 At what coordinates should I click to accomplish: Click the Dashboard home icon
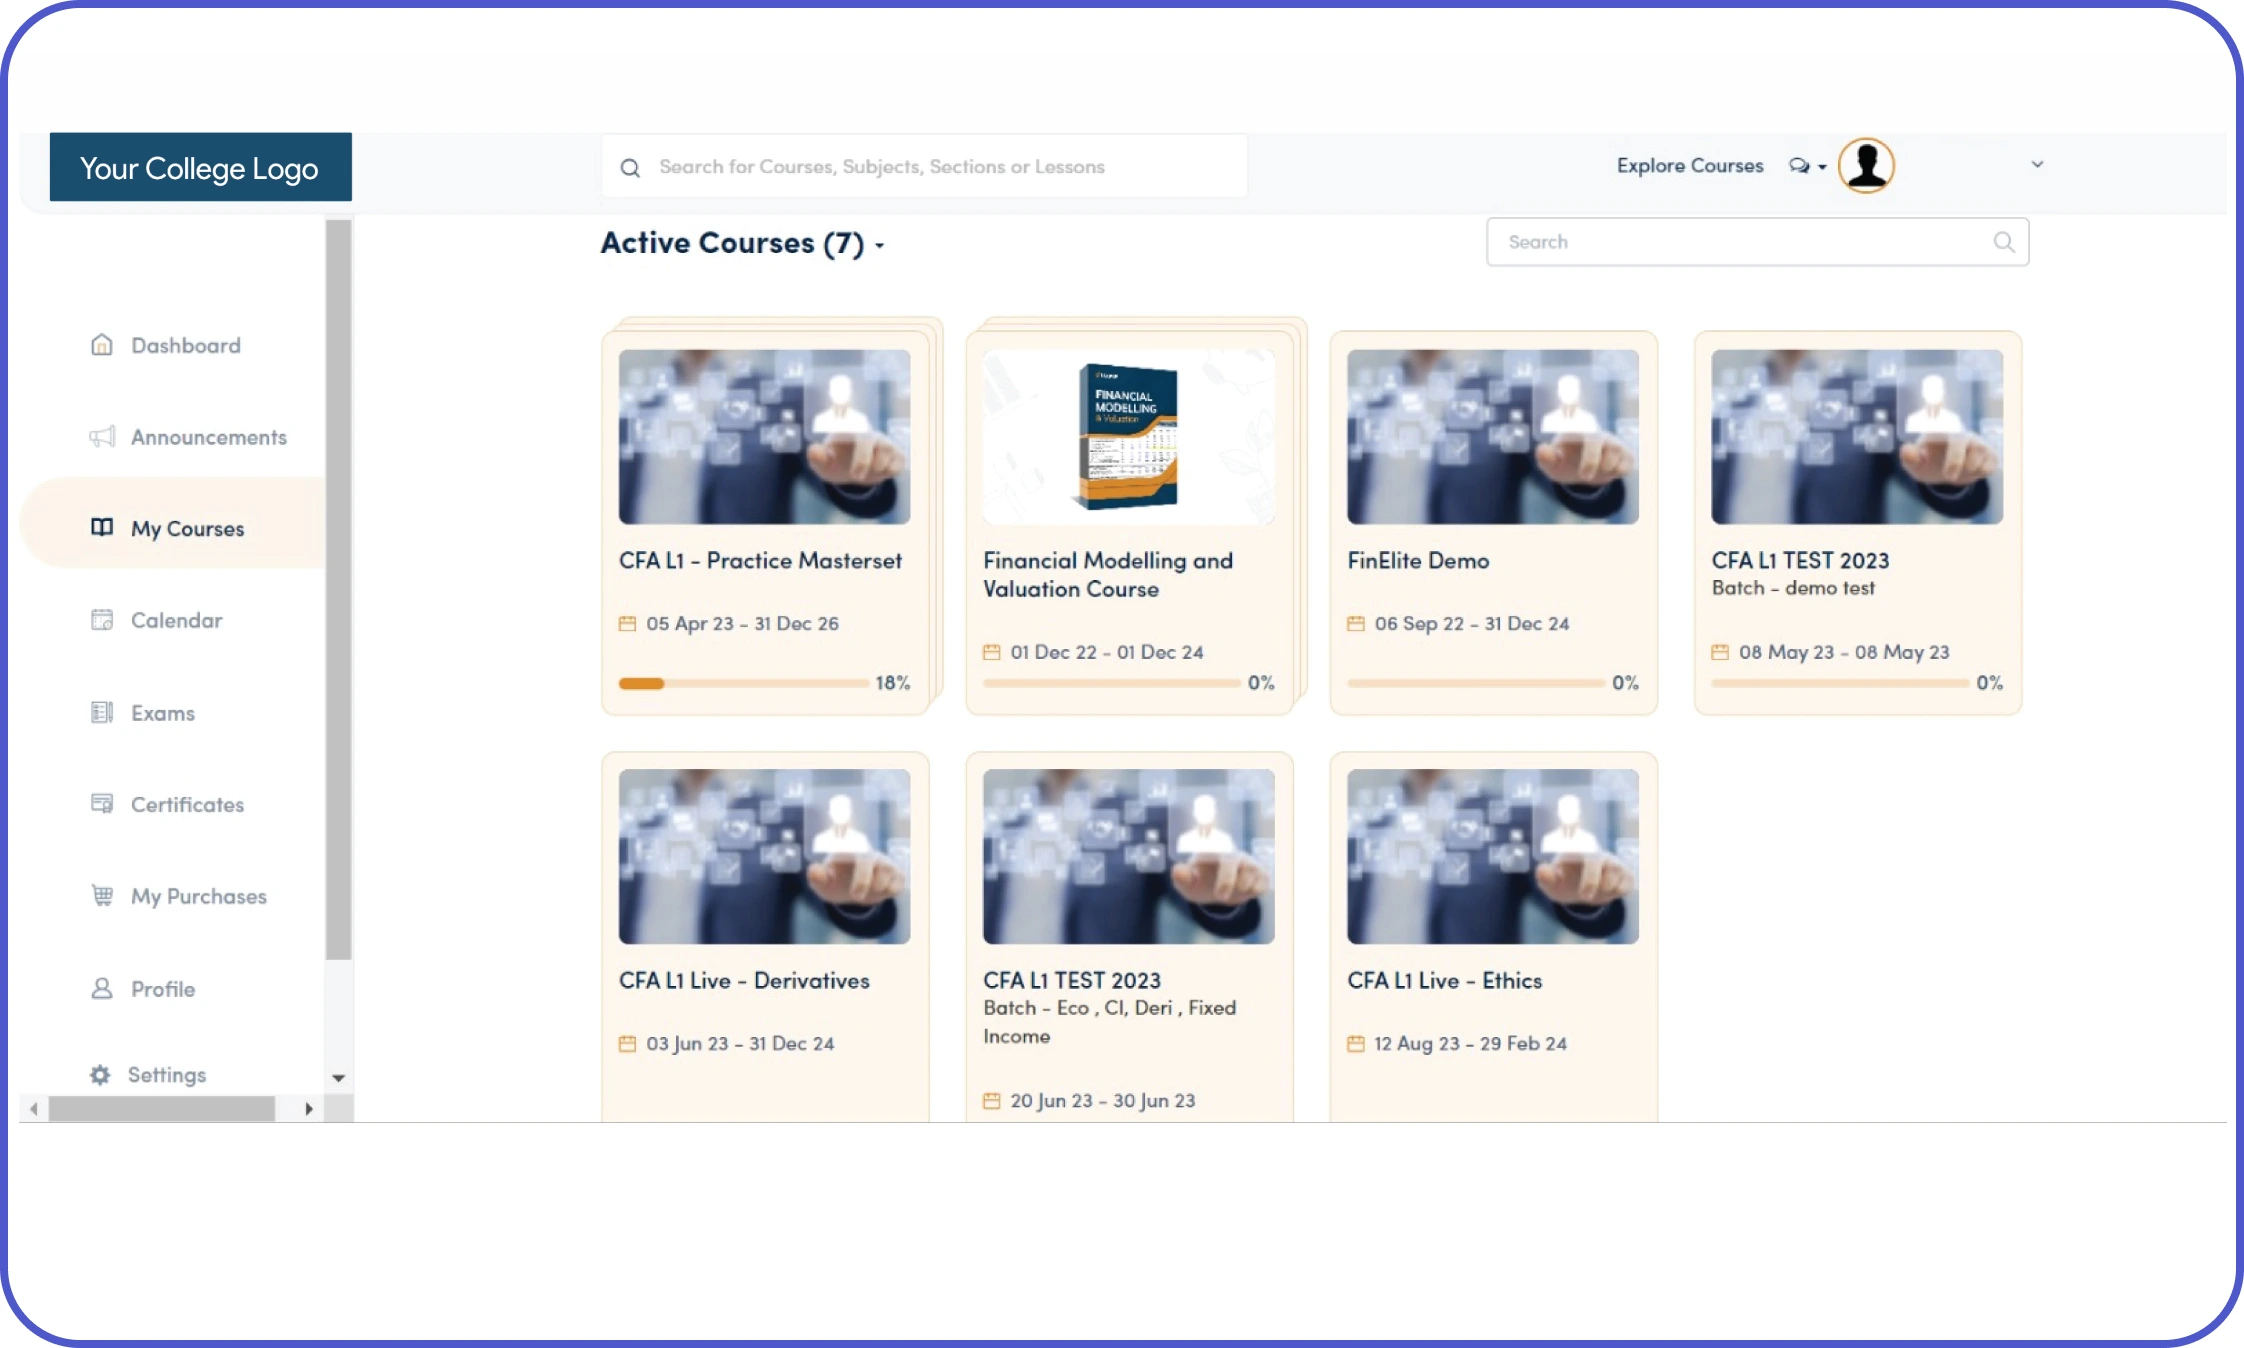101,345
